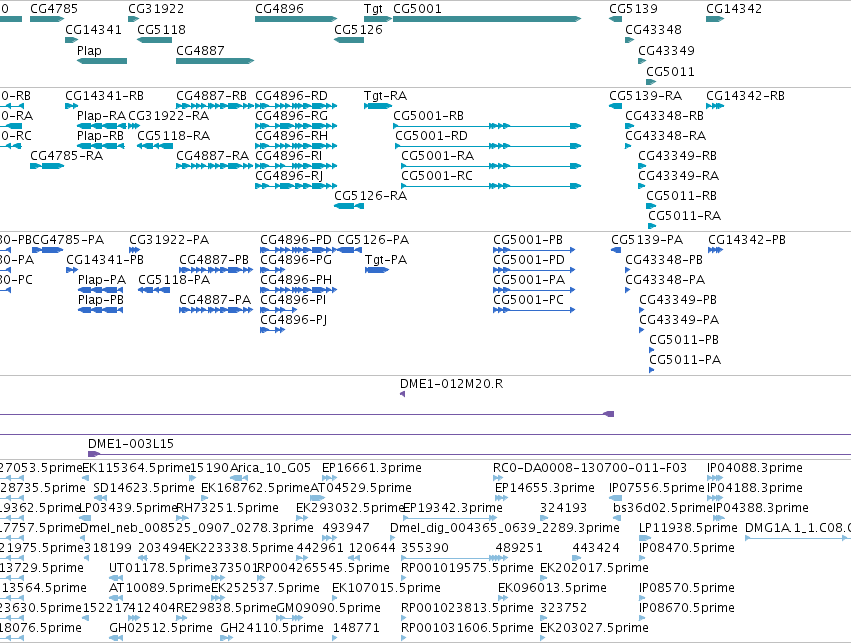Screen dimensions: 851x643
Task: Click EST label LP11938.5prime
Action: coord(688,528)
